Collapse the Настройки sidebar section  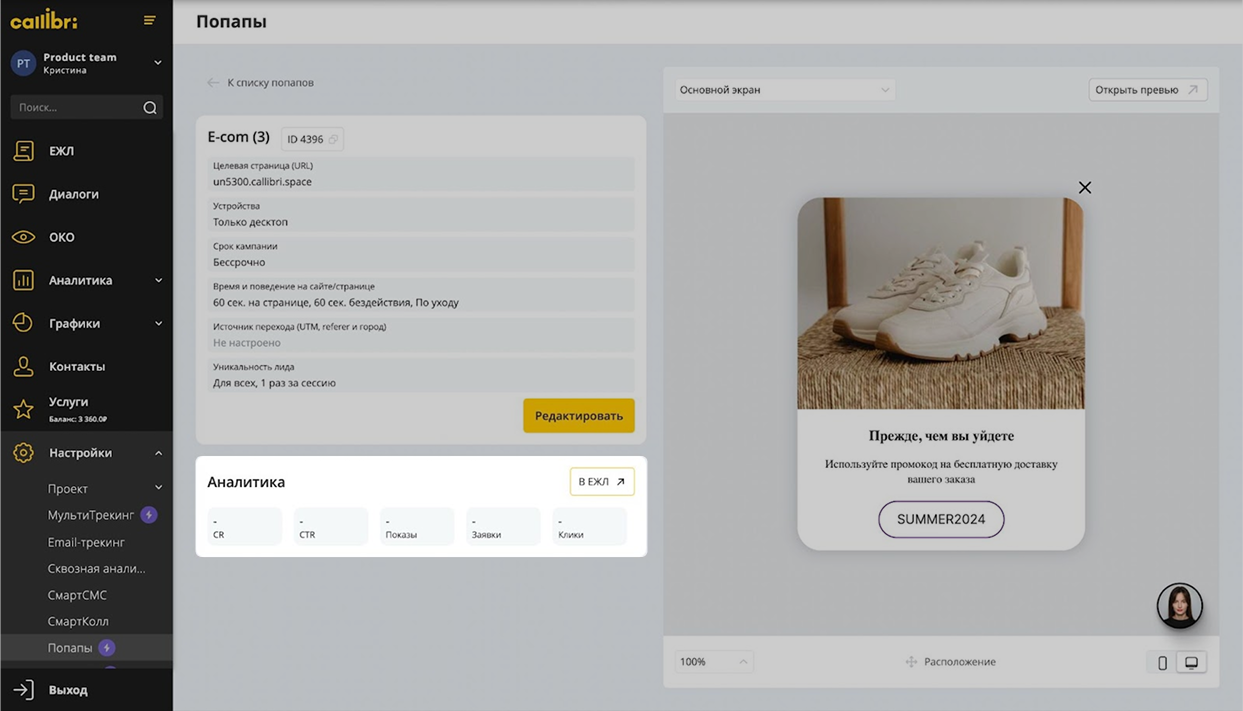(x=158, y=453)
